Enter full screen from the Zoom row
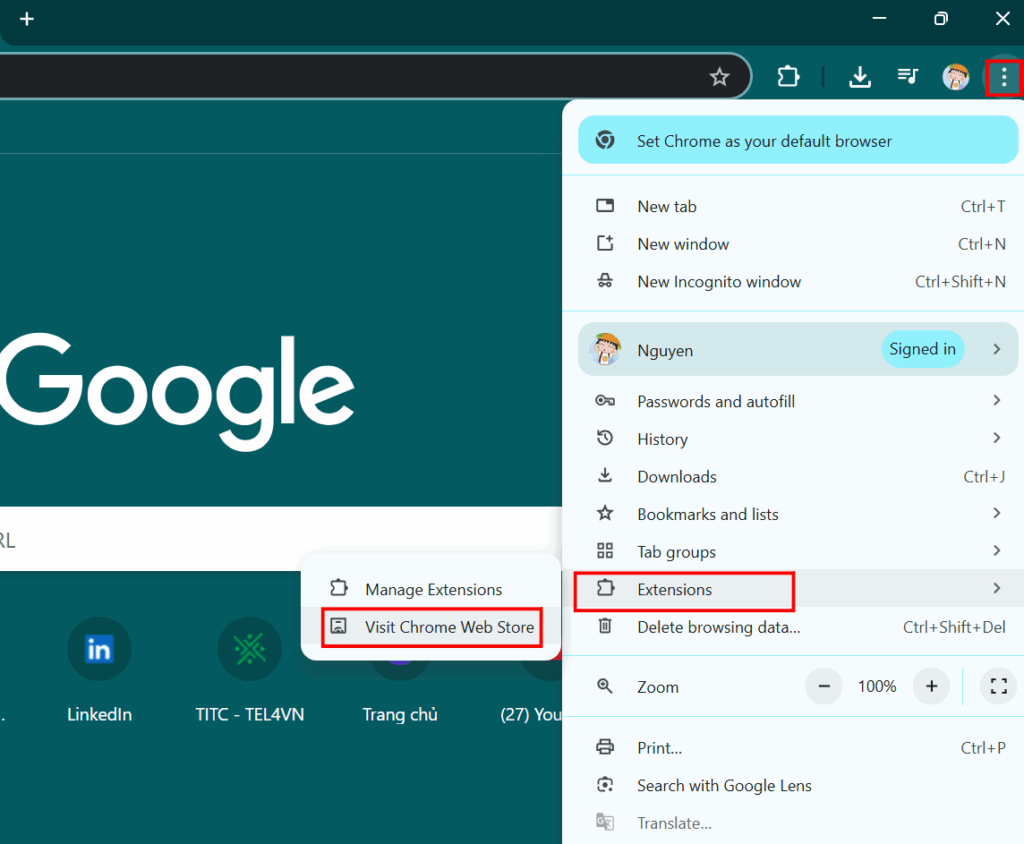The width and height of the screenshot is (1024, 844). point(999,687)
